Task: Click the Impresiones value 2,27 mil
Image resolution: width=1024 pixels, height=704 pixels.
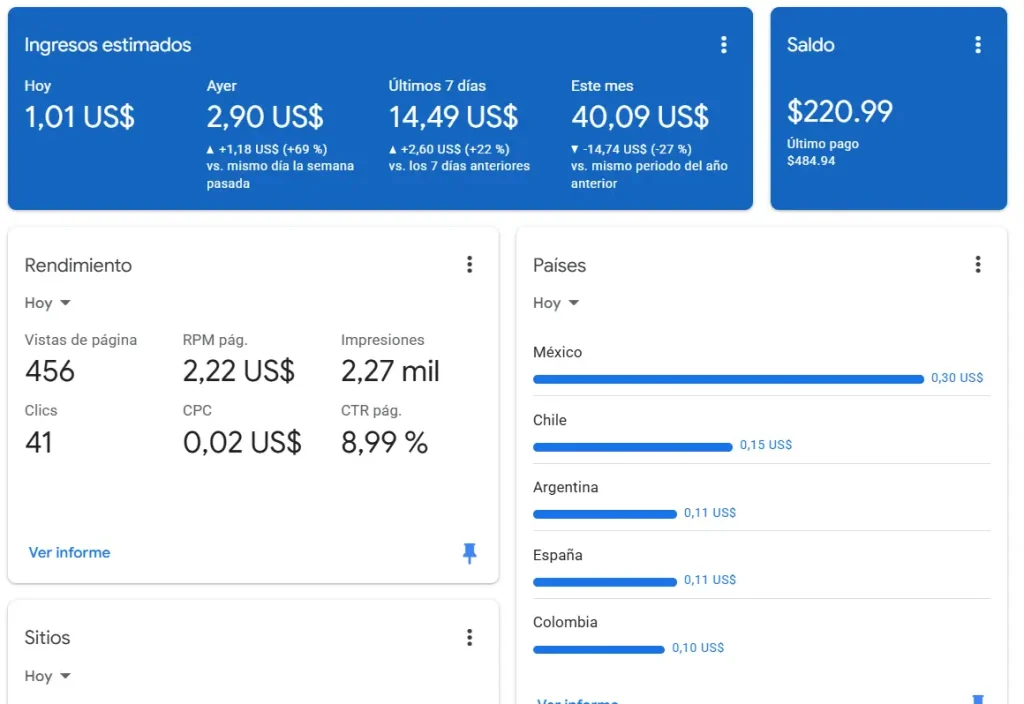Action: coord(390,372)
